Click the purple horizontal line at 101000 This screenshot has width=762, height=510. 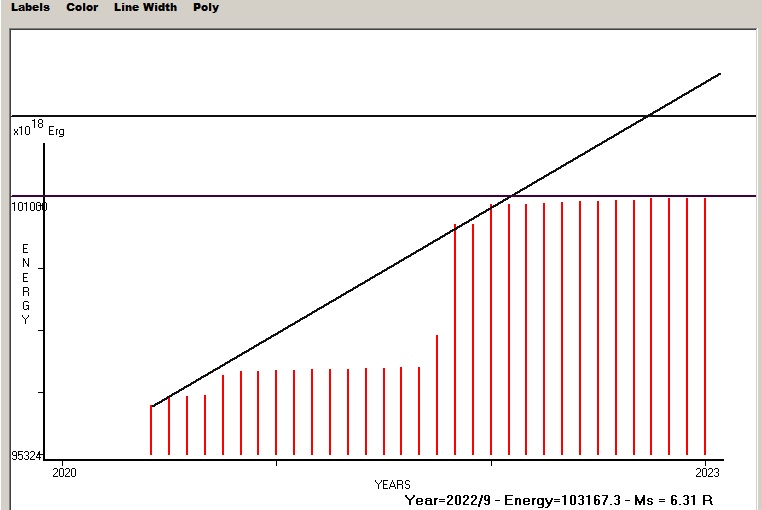click(x=300, y=196)
